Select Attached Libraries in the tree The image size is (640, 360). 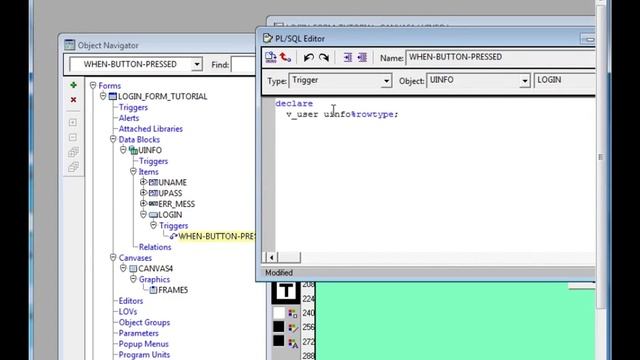[x=151, y=129]
